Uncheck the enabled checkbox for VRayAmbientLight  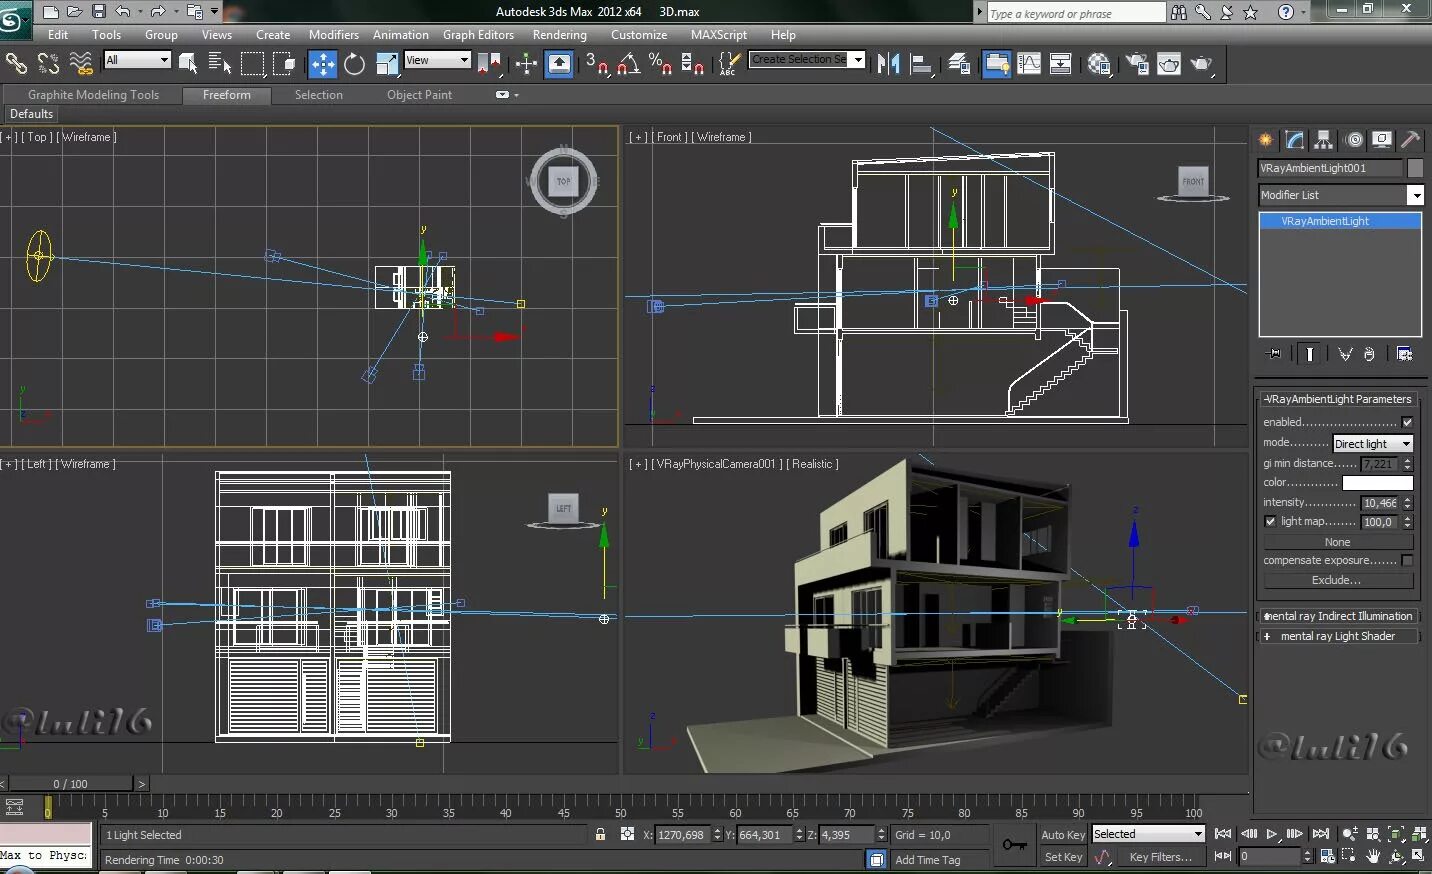coord(1407,422)
